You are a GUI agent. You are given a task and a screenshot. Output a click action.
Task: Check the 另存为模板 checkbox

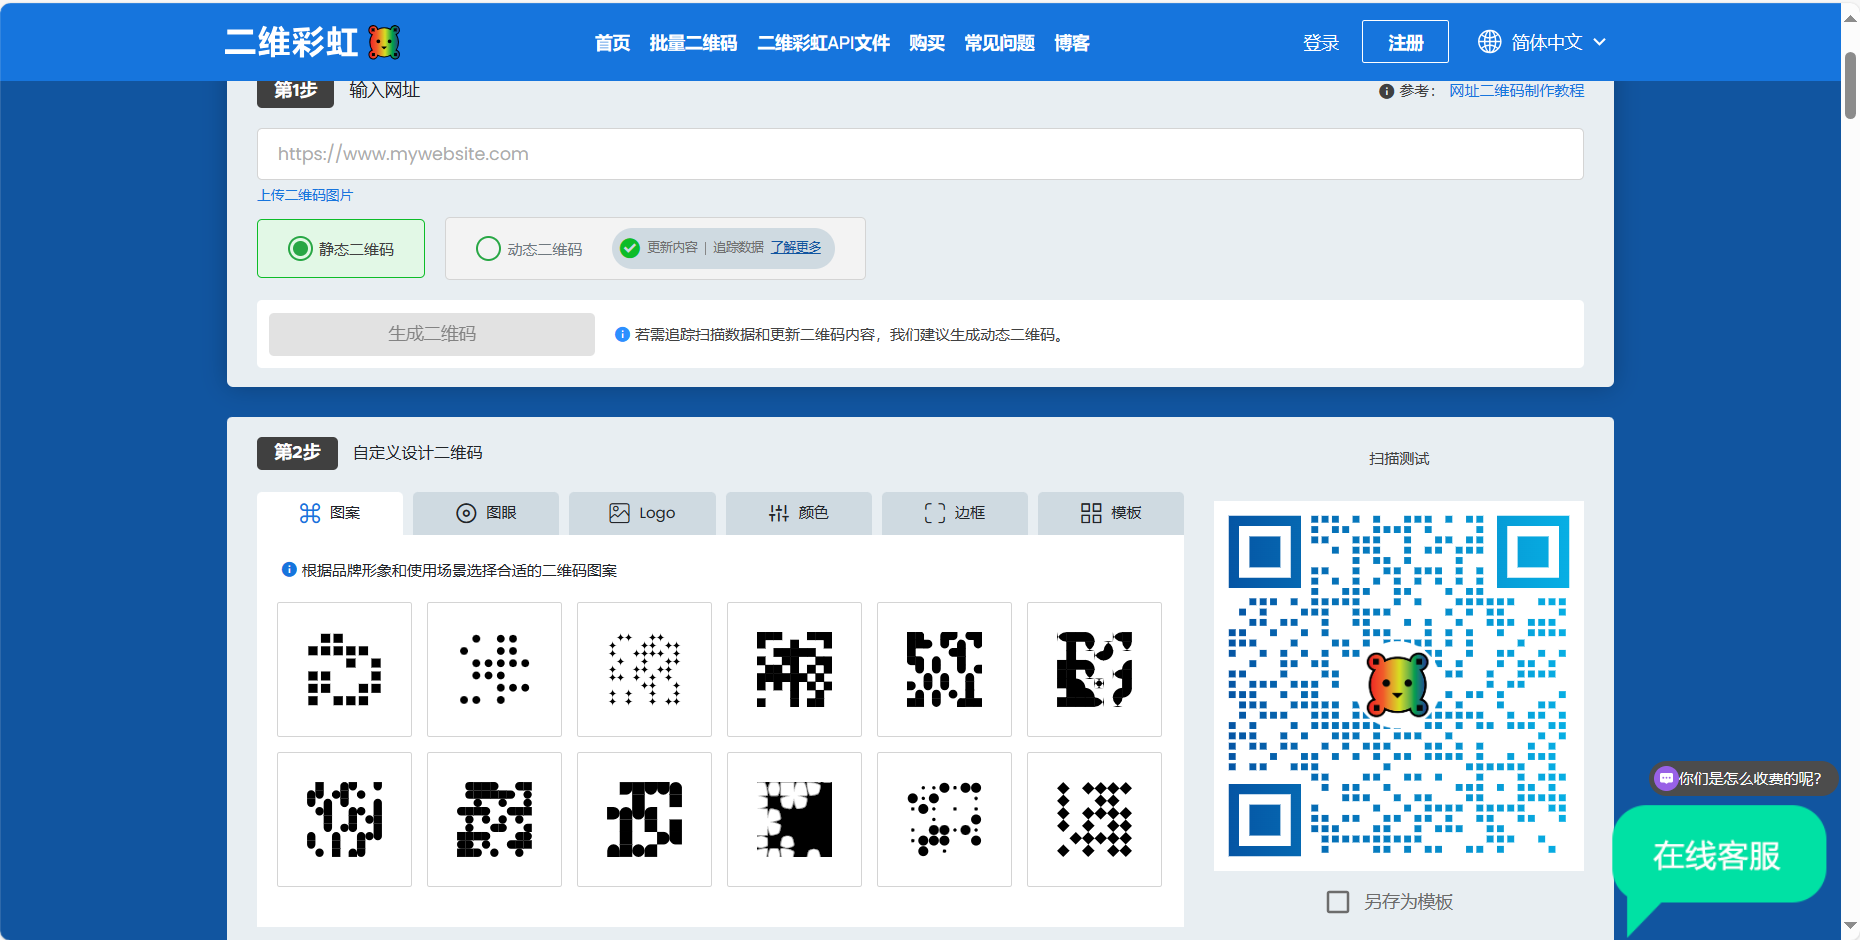pos(1337,902)
